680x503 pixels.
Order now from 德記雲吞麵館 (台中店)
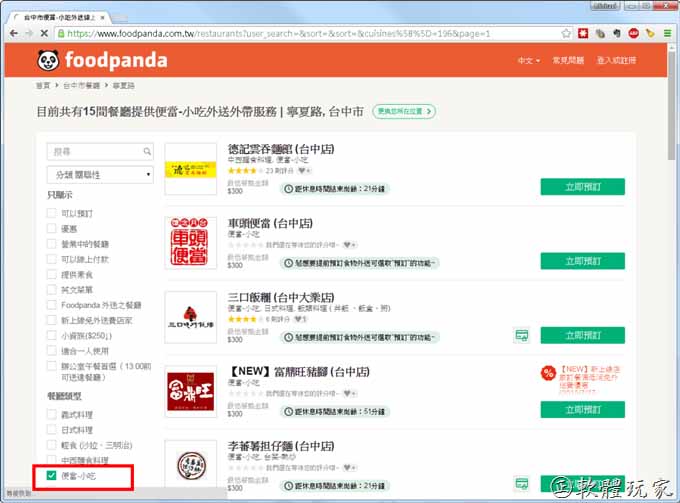pyautogui.click(x=582, y=187)
